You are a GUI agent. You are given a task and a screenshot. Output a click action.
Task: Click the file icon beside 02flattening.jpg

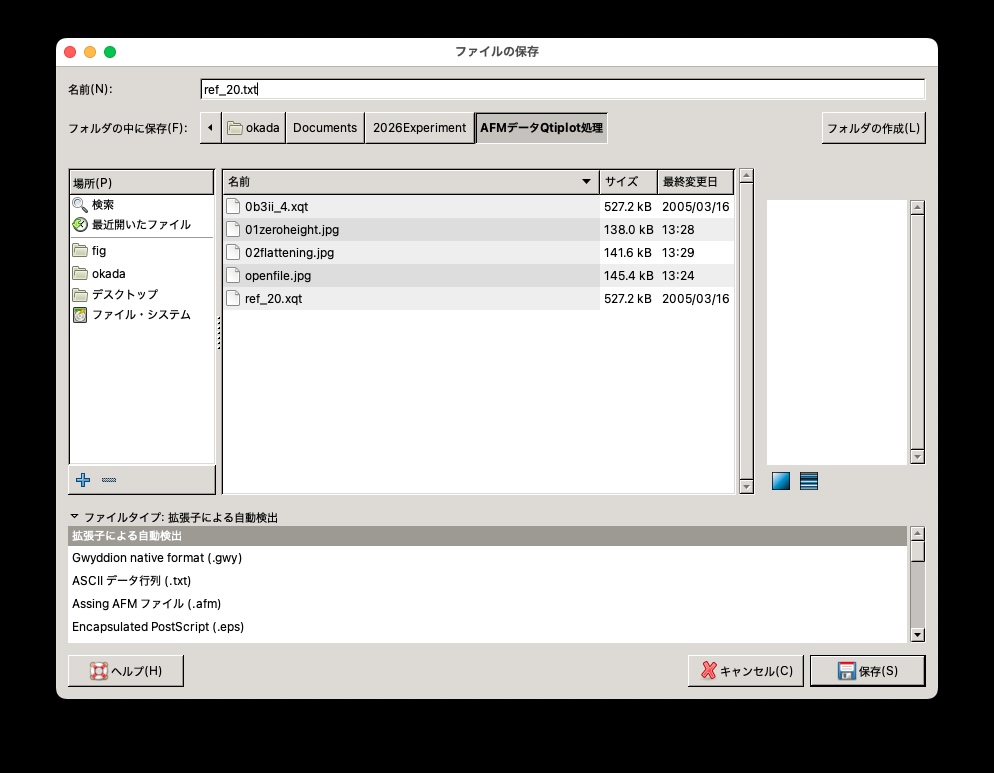tap(233, 252)
